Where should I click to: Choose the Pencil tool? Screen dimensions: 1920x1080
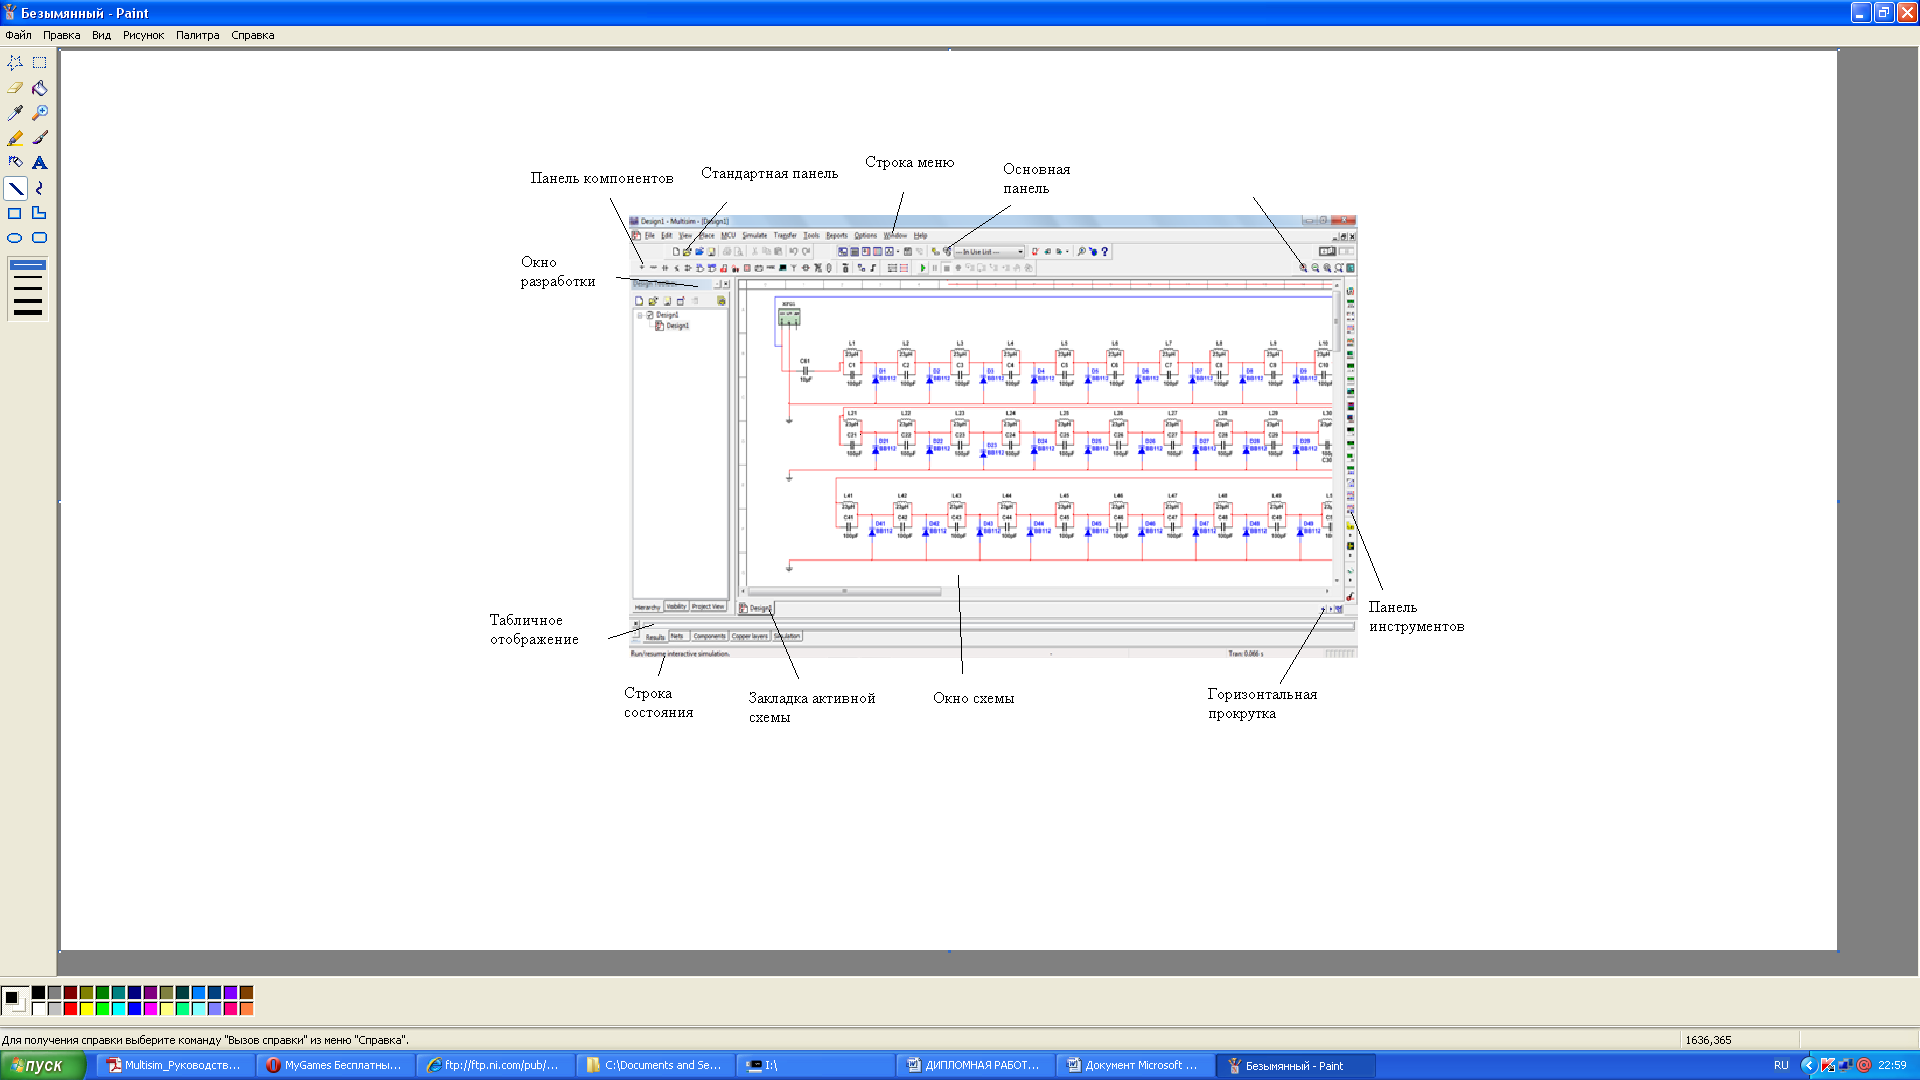[15, 138]
